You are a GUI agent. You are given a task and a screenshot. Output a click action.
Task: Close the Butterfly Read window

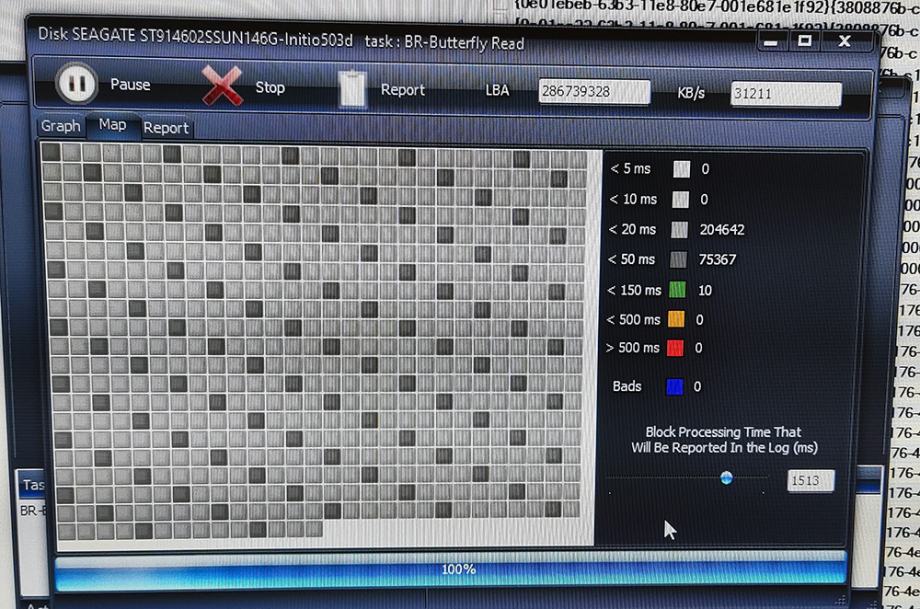click(x=844, y=41)
